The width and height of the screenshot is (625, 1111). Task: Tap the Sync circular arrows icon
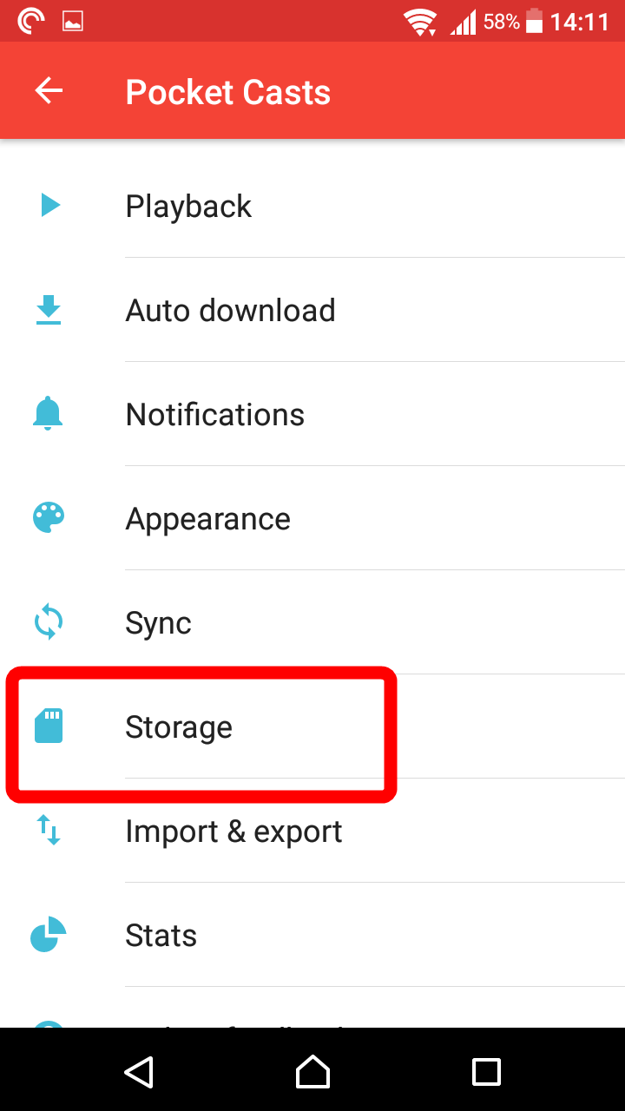pos(49,622)
